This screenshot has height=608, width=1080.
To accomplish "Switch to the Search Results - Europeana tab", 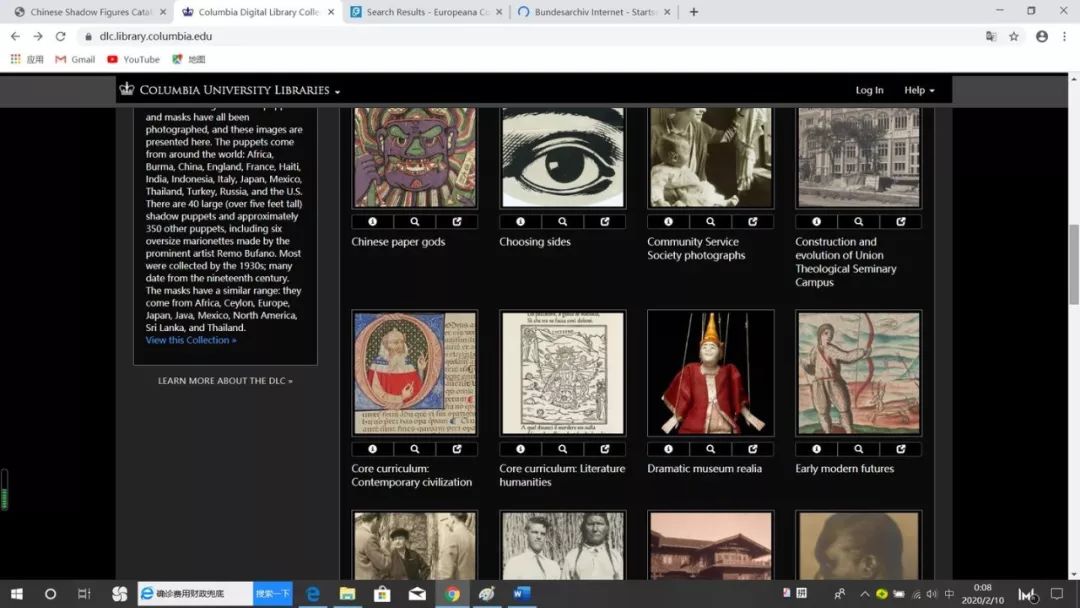I will 427,12.
